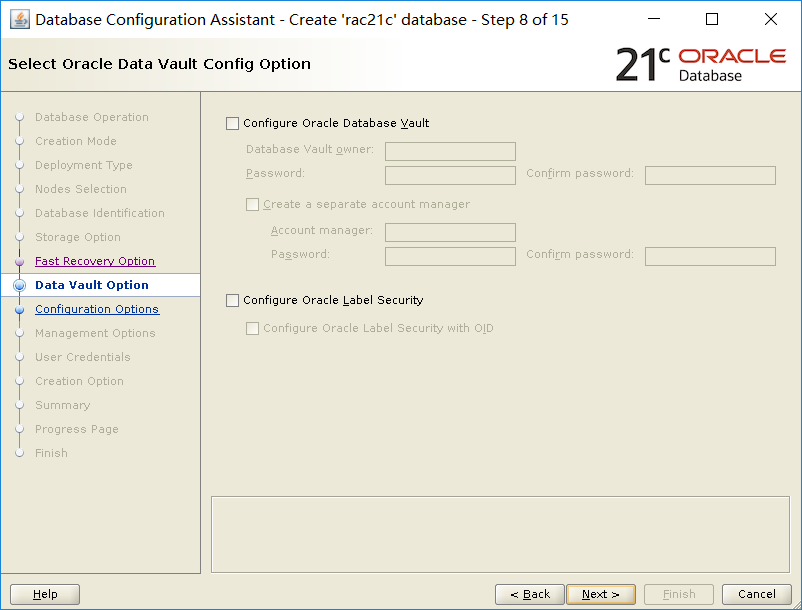
Task: Click the disabled Finish button
Action: 679,595
